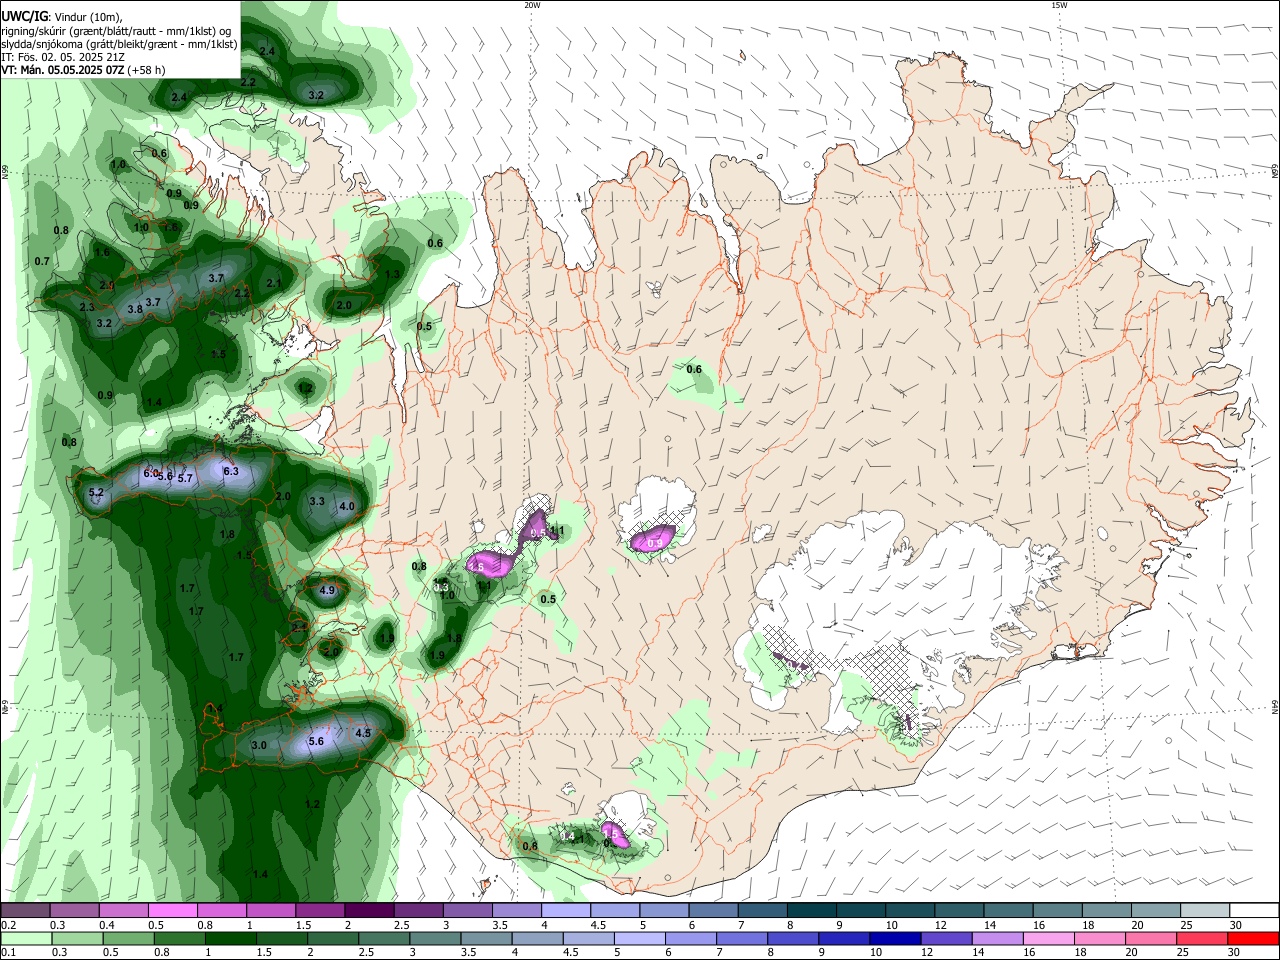Click the 4.9 precipitation value on the map
This screenshot has height=960, width=1280.
327,591
